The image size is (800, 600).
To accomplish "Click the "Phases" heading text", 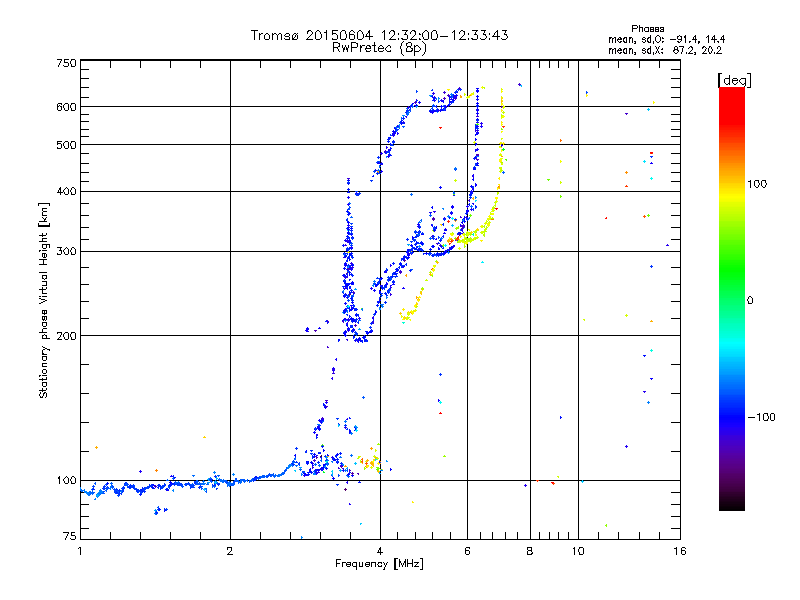I will [x=647, y=29].
